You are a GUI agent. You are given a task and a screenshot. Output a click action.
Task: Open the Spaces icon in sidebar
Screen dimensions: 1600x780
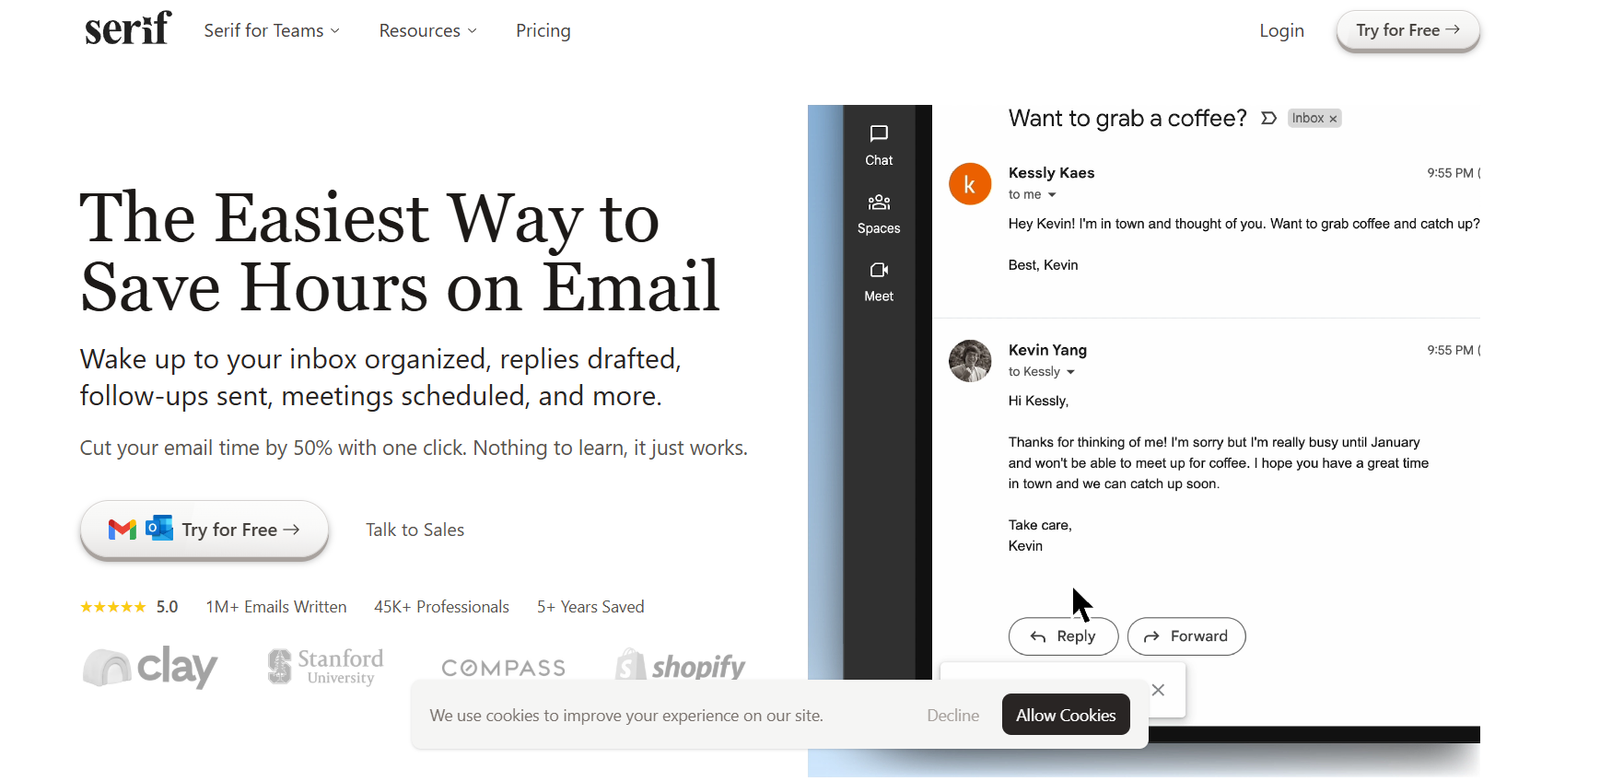coord(878,203)
